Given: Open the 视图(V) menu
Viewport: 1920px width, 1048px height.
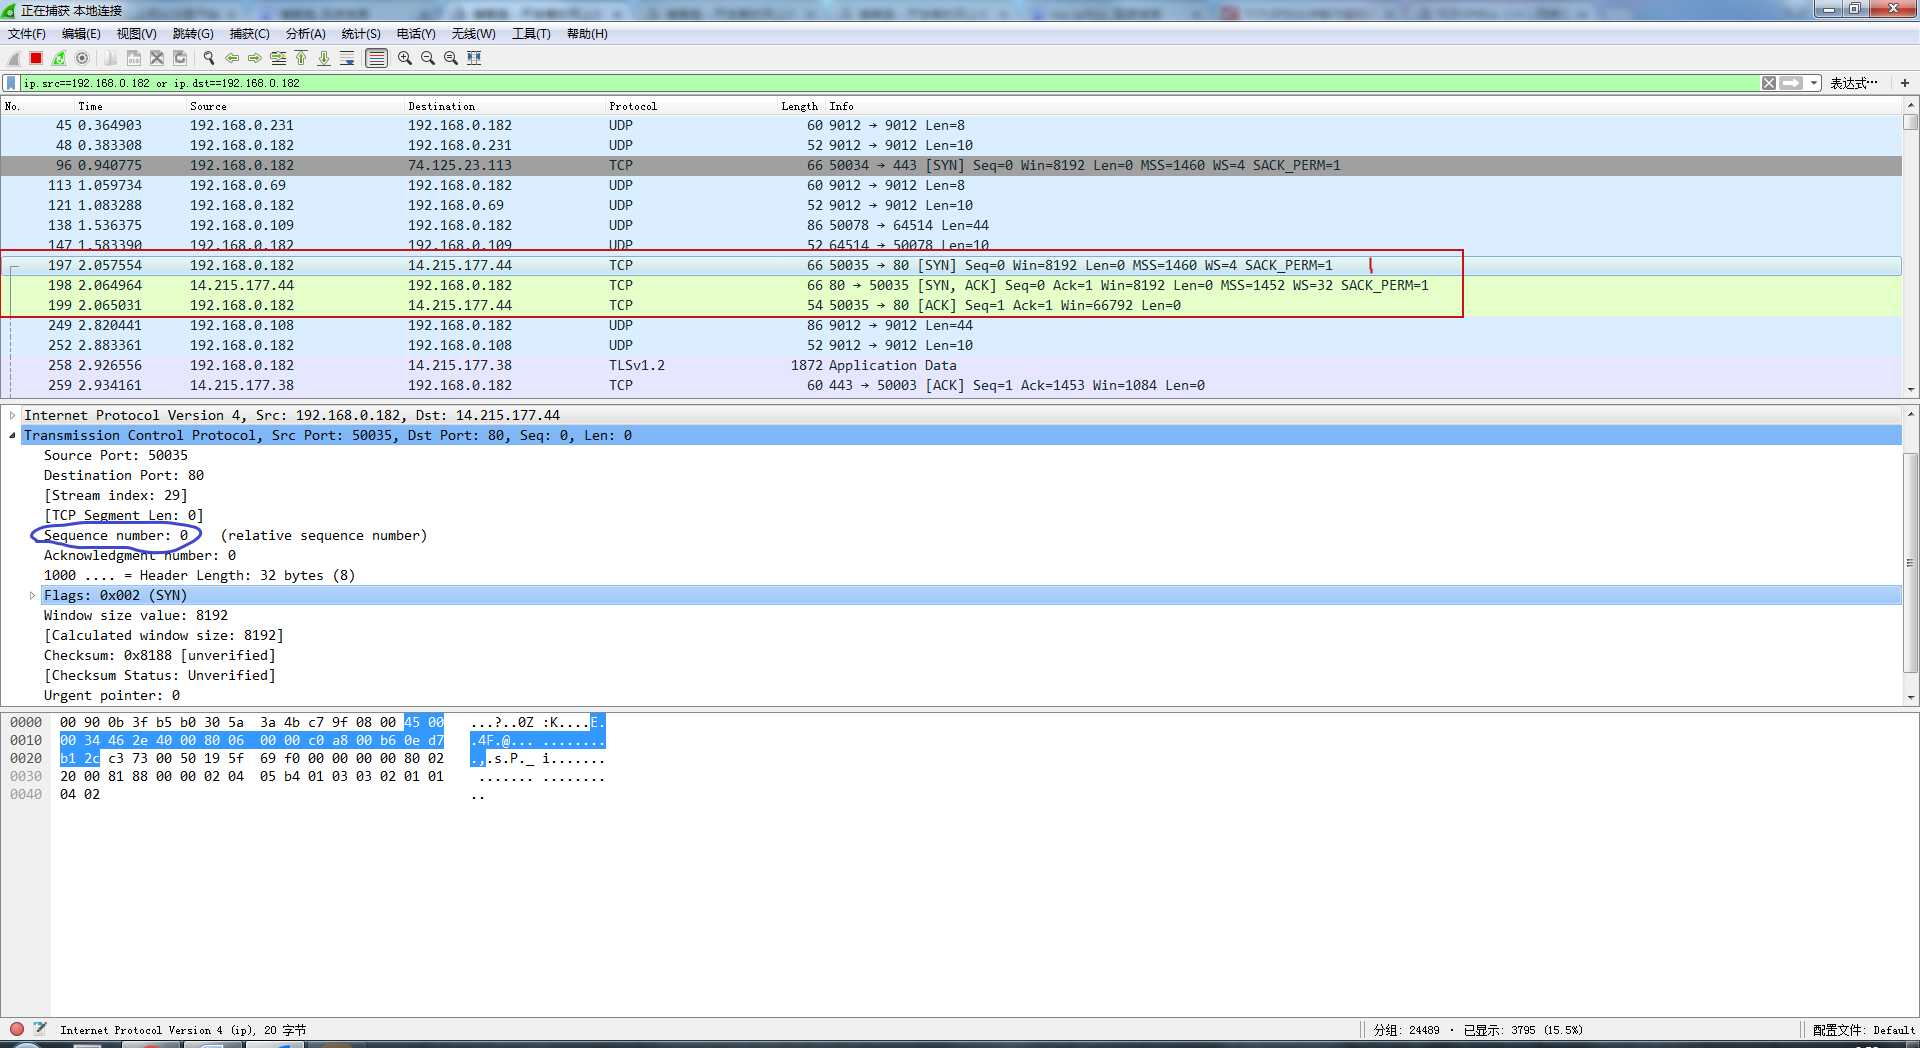Looking at the screenshot, I should pyautogui.click(x=136, y=34).
